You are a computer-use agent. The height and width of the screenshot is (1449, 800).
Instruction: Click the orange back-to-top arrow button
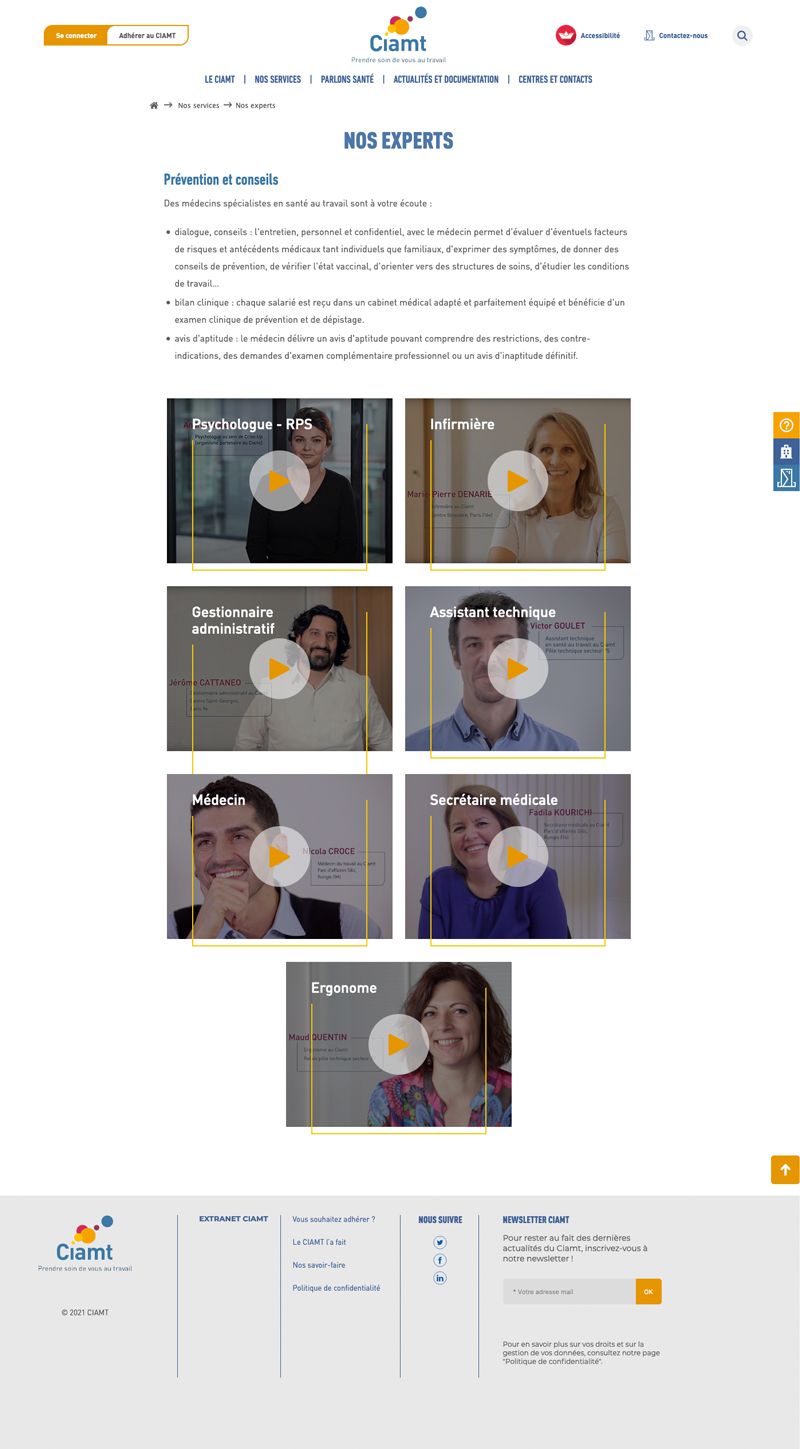click(785, 1170)
